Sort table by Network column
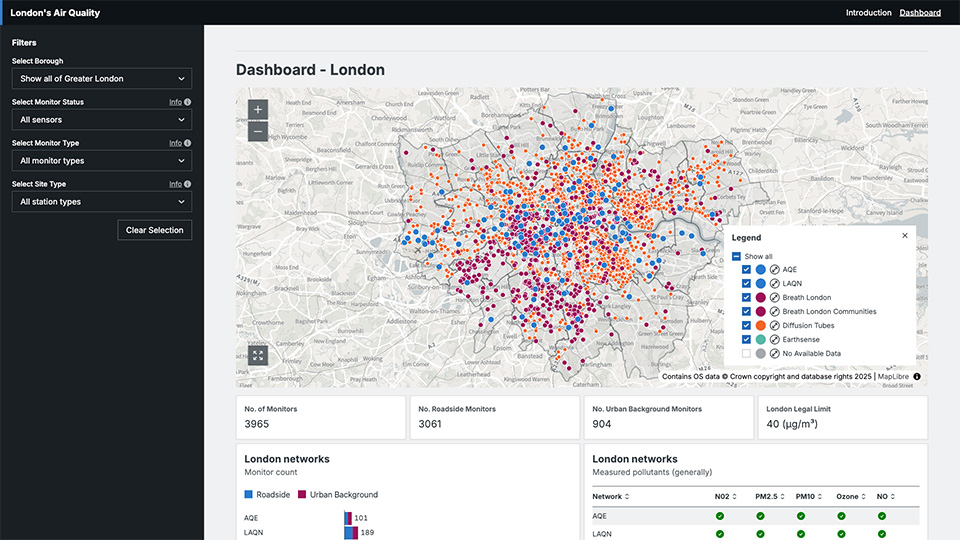This screenshot has height=540, width=960. pos(610,497)
